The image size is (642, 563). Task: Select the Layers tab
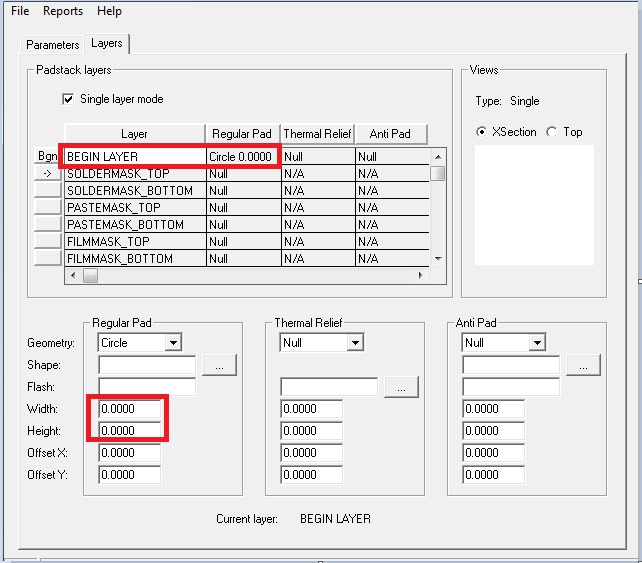107,43
